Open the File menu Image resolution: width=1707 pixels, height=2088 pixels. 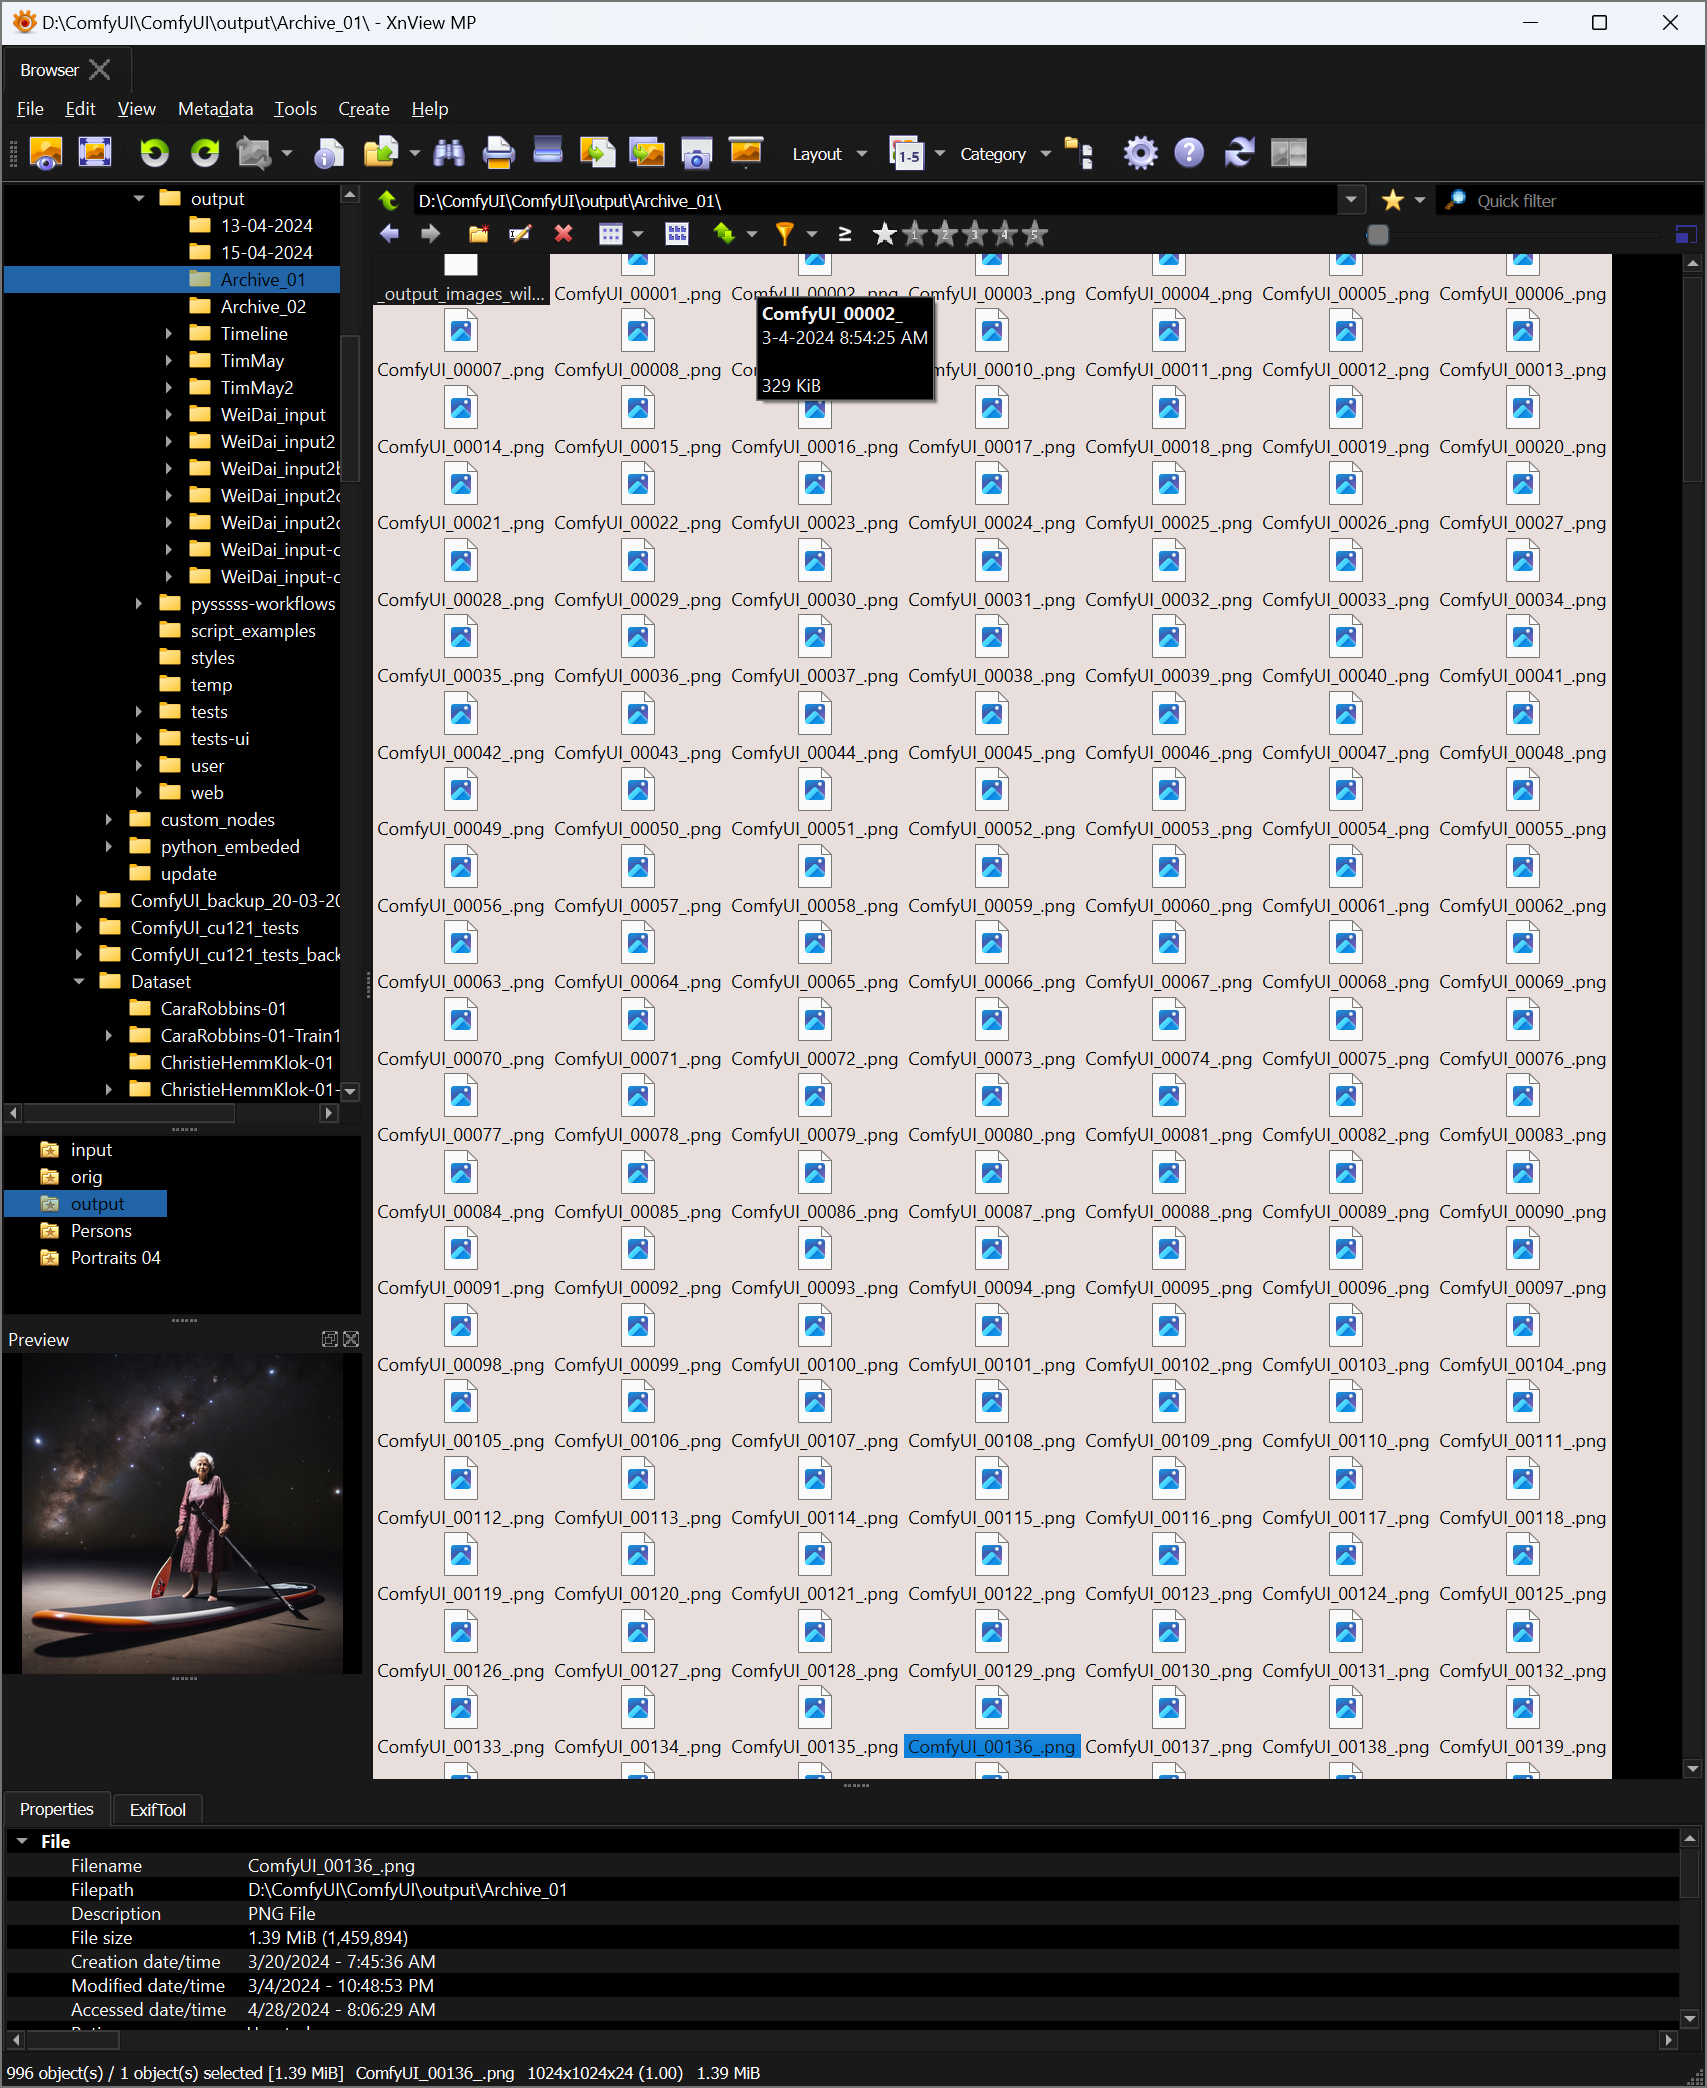[30, 109]
